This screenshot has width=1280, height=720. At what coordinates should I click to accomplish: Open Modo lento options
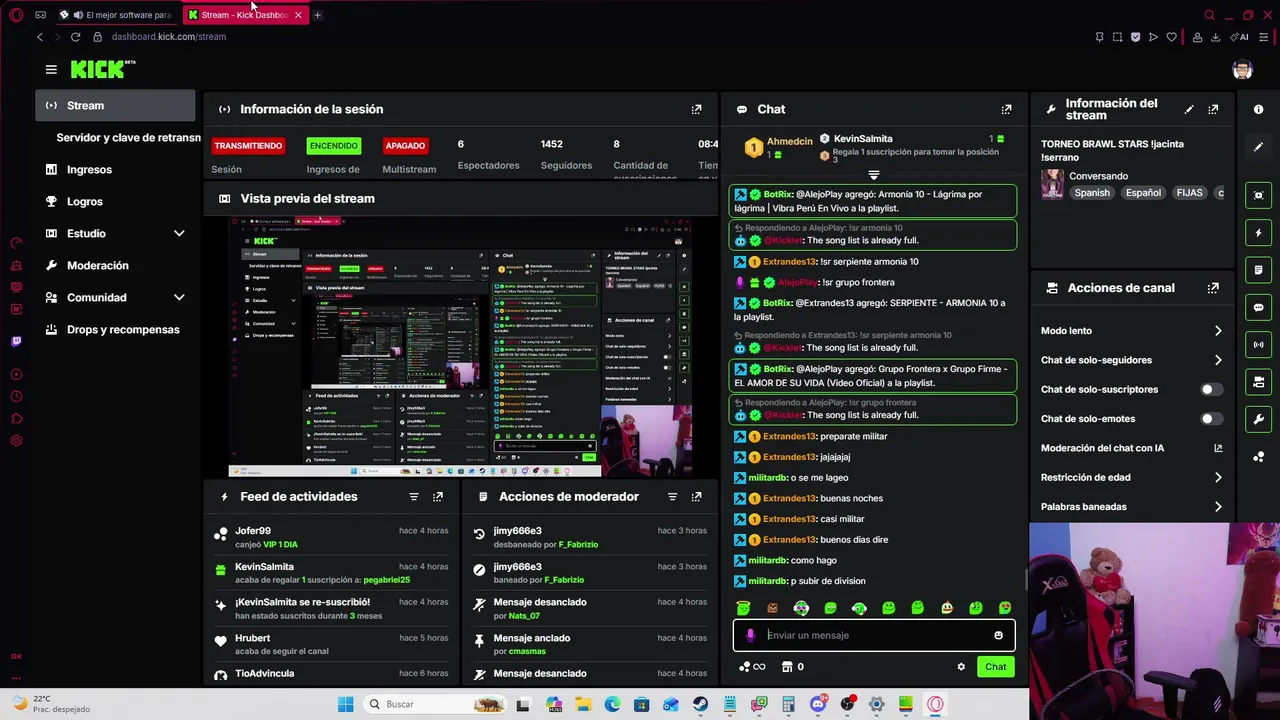coord(1131,331)
